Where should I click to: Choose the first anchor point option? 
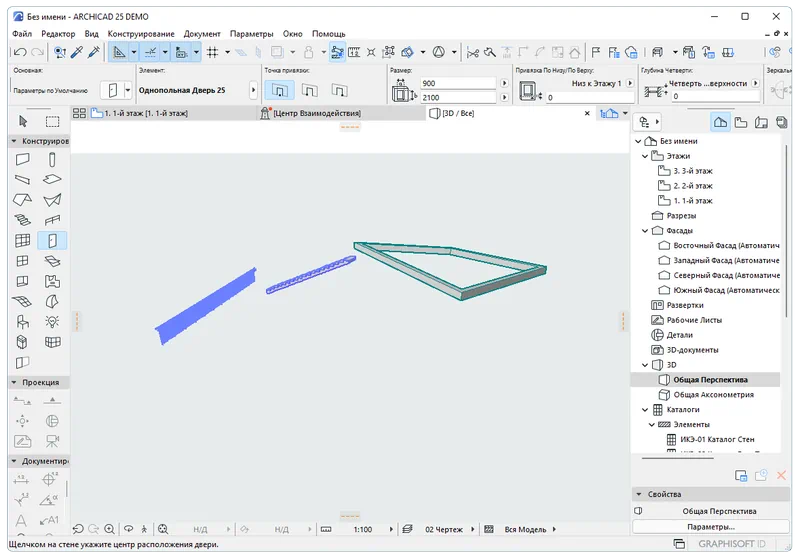[x=282, y=91]
